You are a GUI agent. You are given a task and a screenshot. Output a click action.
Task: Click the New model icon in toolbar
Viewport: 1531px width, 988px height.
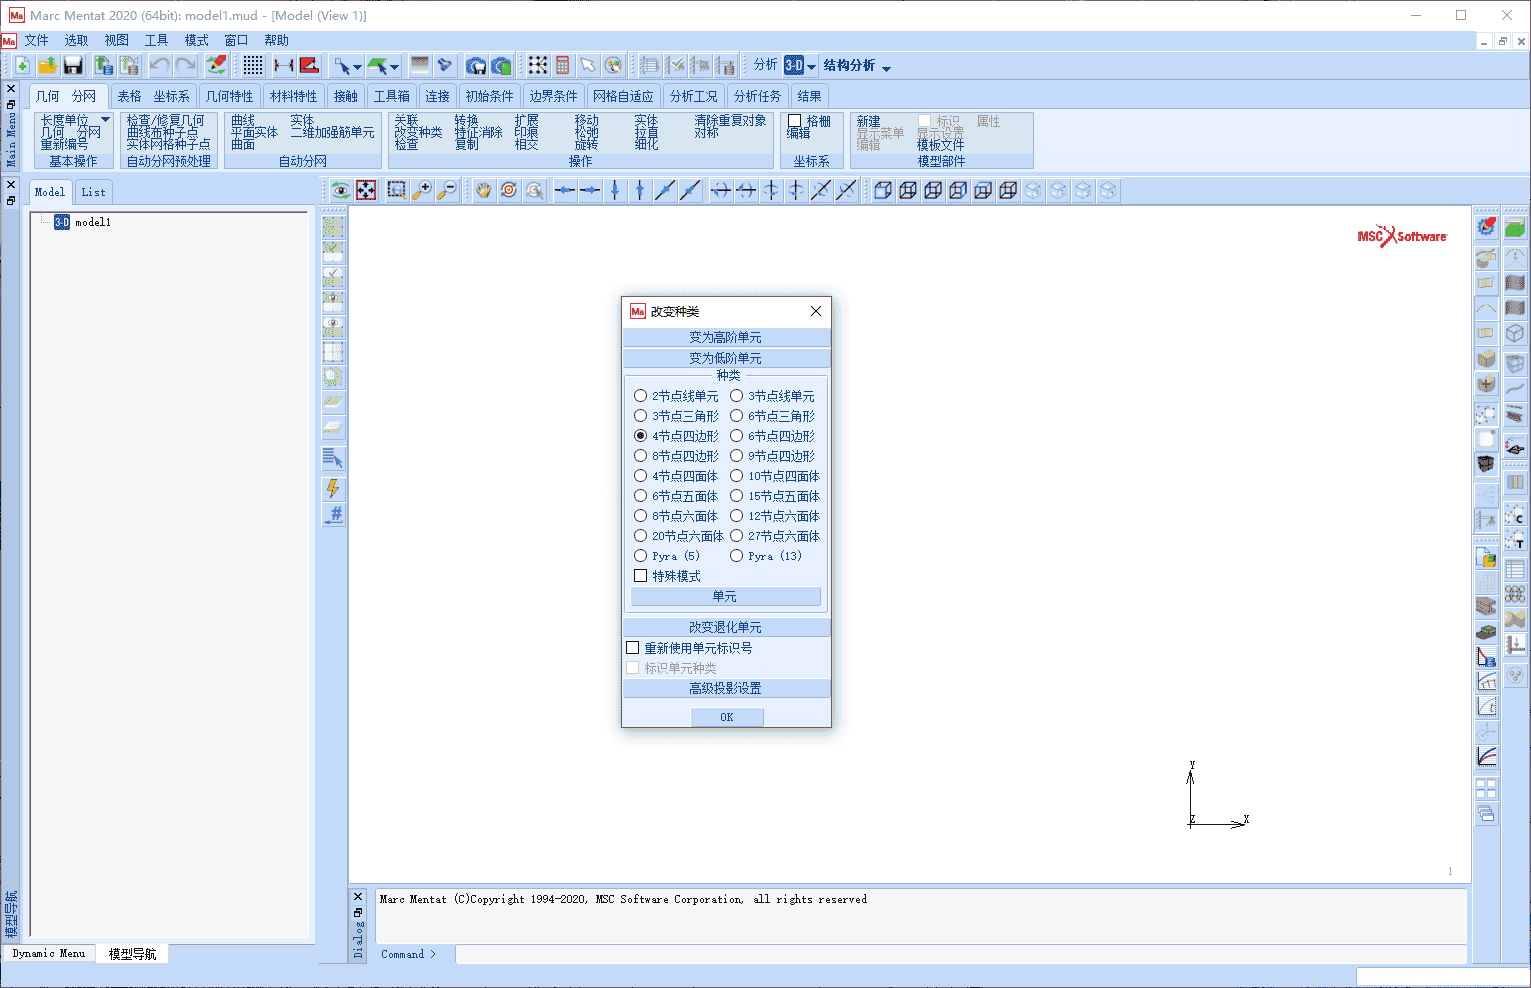pos(21,65)
